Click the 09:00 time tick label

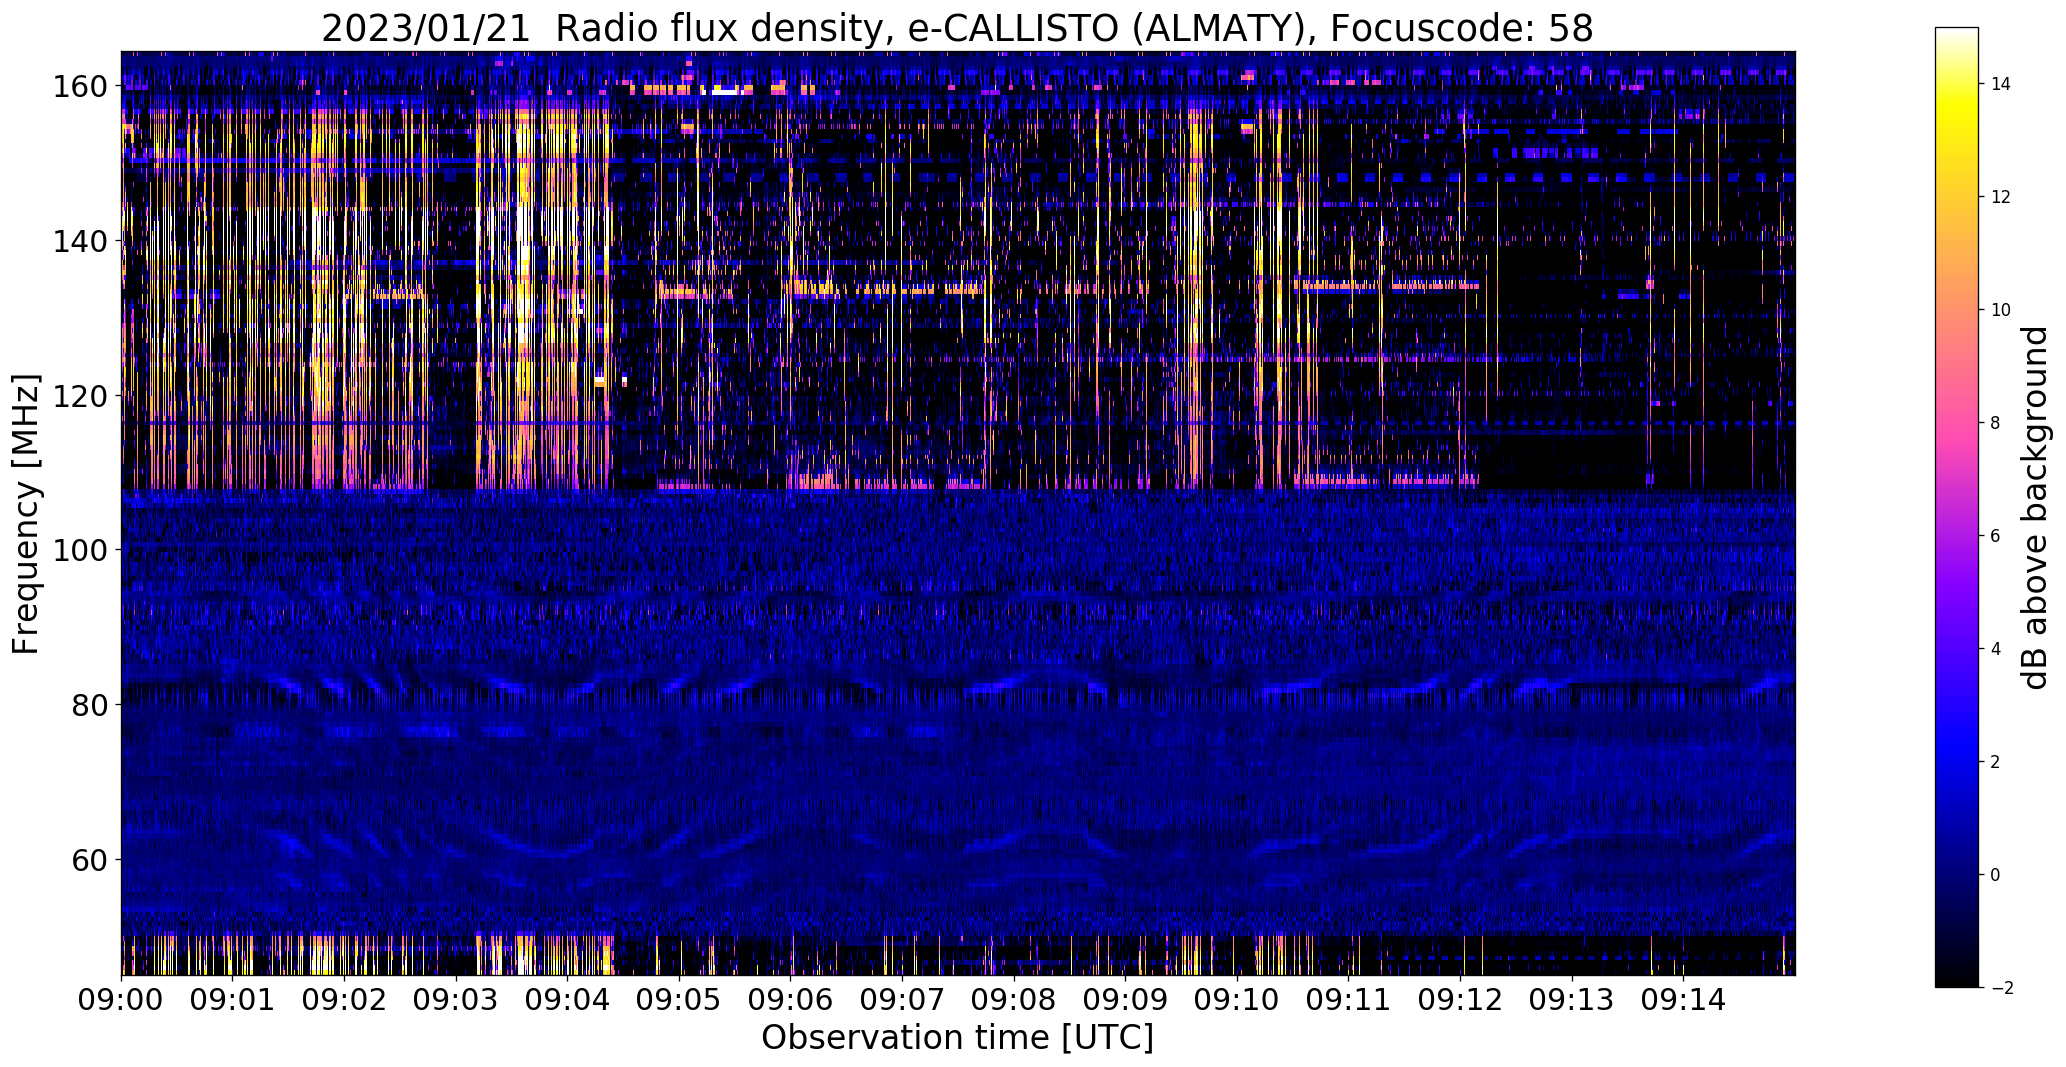[x=122, y=1000]
